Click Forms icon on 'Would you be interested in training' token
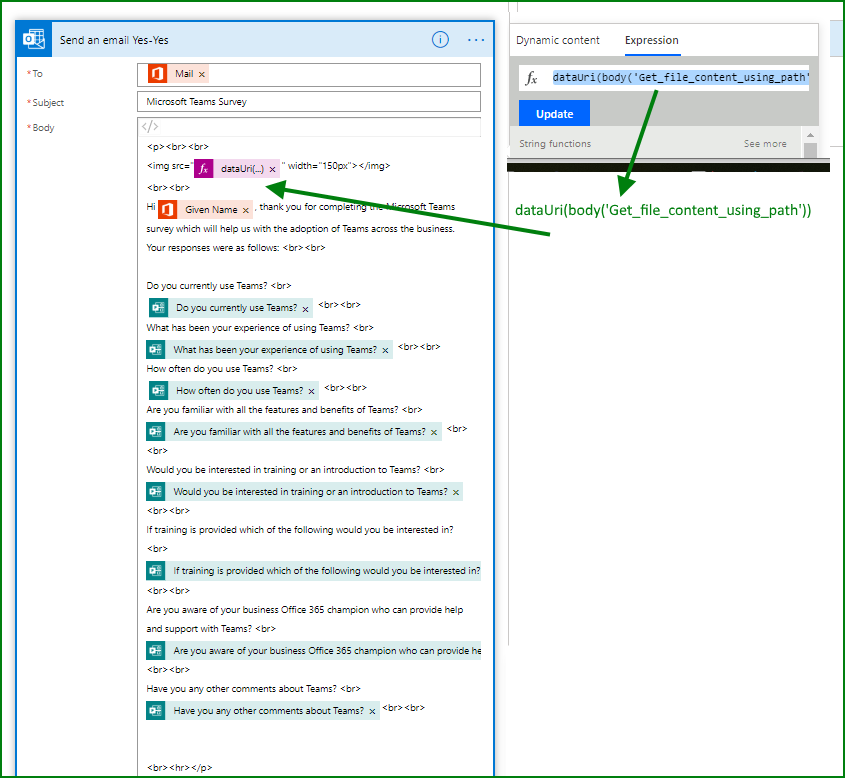This screenshot has height=778, width=845. 156,491
